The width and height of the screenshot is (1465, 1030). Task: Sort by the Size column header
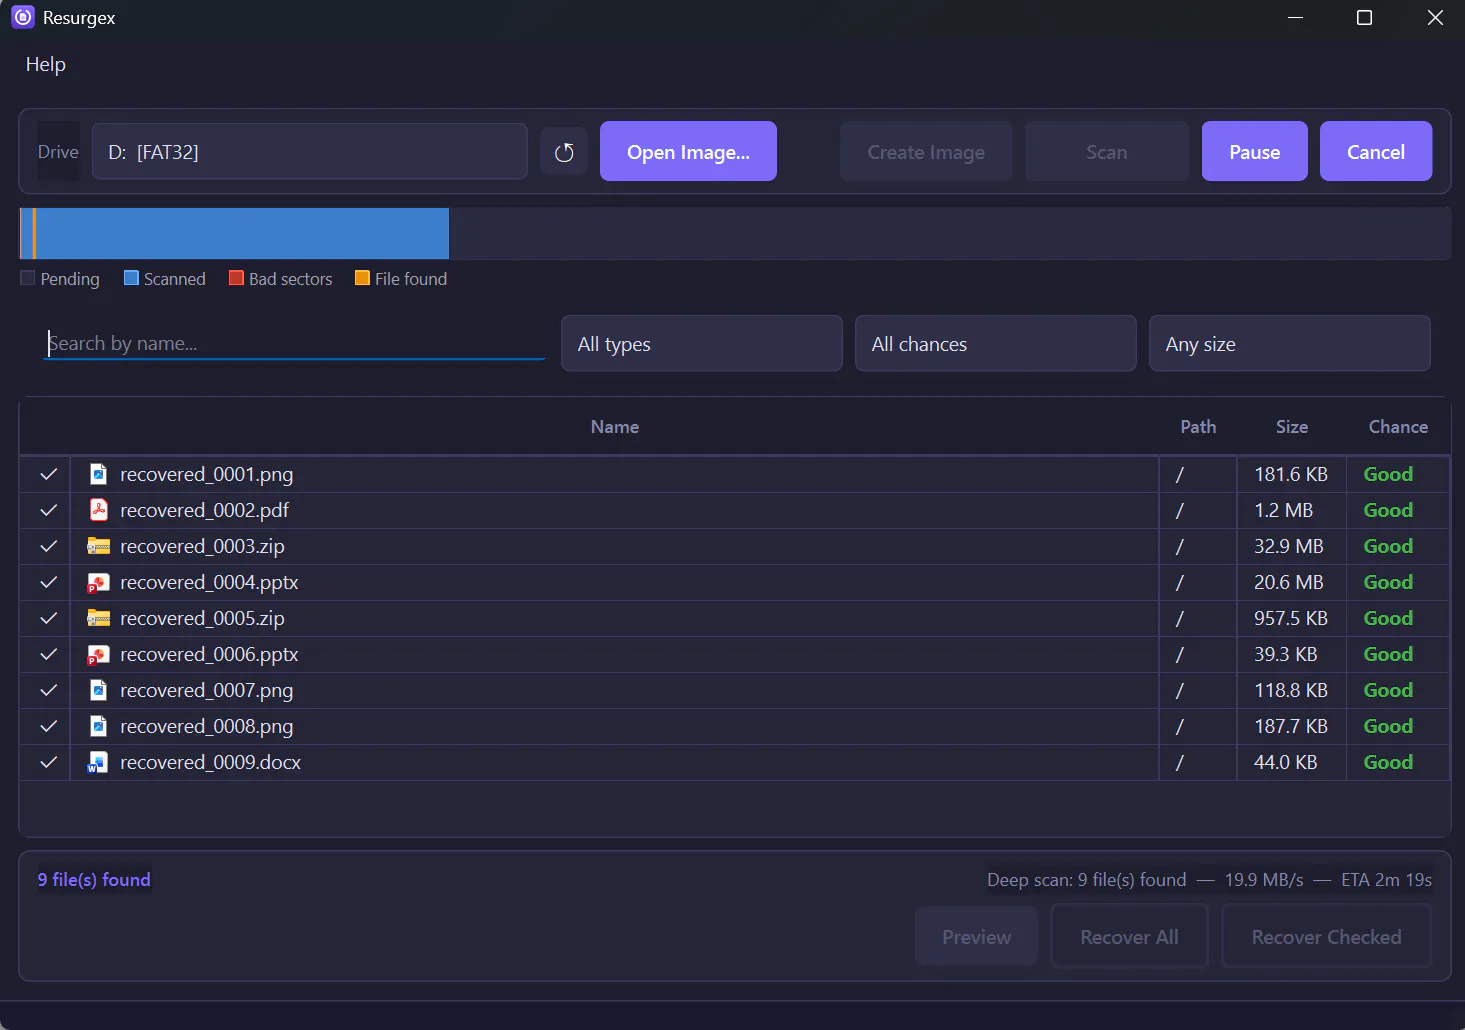(1291, 427)
